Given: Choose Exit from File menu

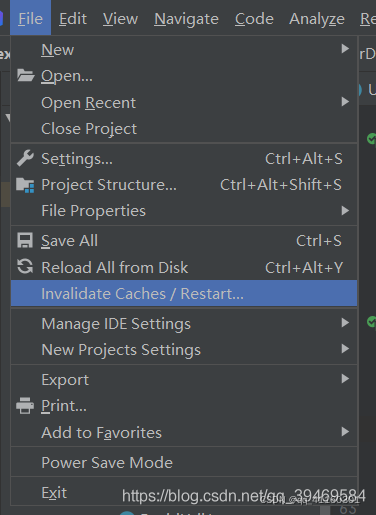Looking at the screenshot, I should pos(184,492).
